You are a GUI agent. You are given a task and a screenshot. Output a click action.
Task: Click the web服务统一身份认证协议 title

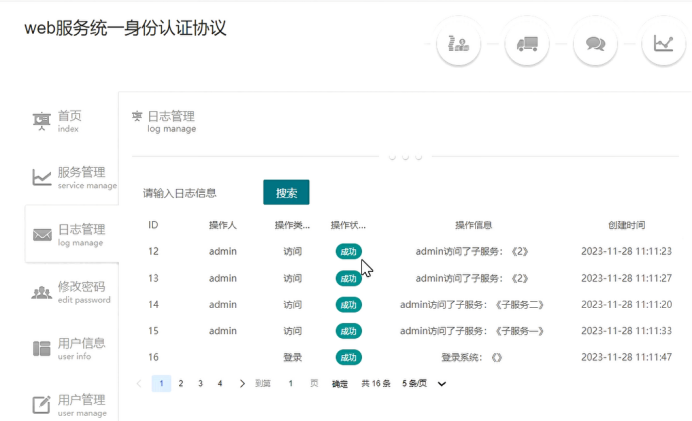(125, 28)
